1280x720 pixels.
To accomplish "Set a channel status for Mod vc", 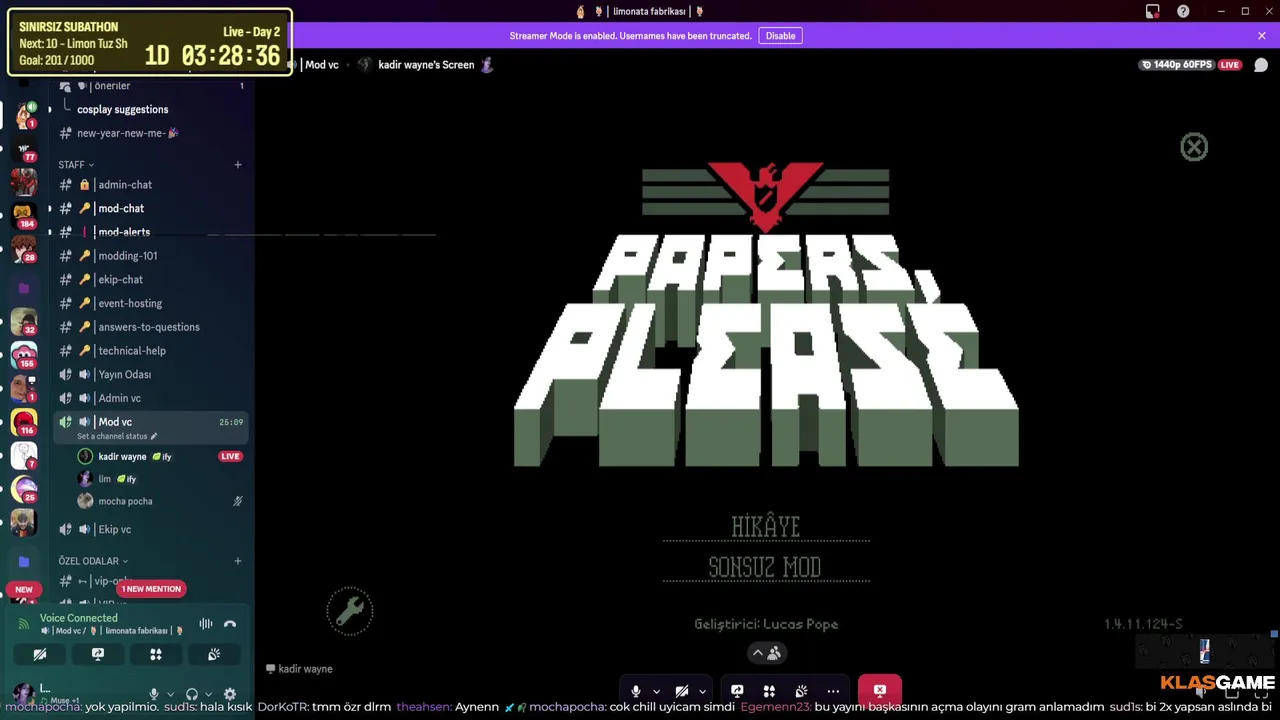I will pos(117,437).
